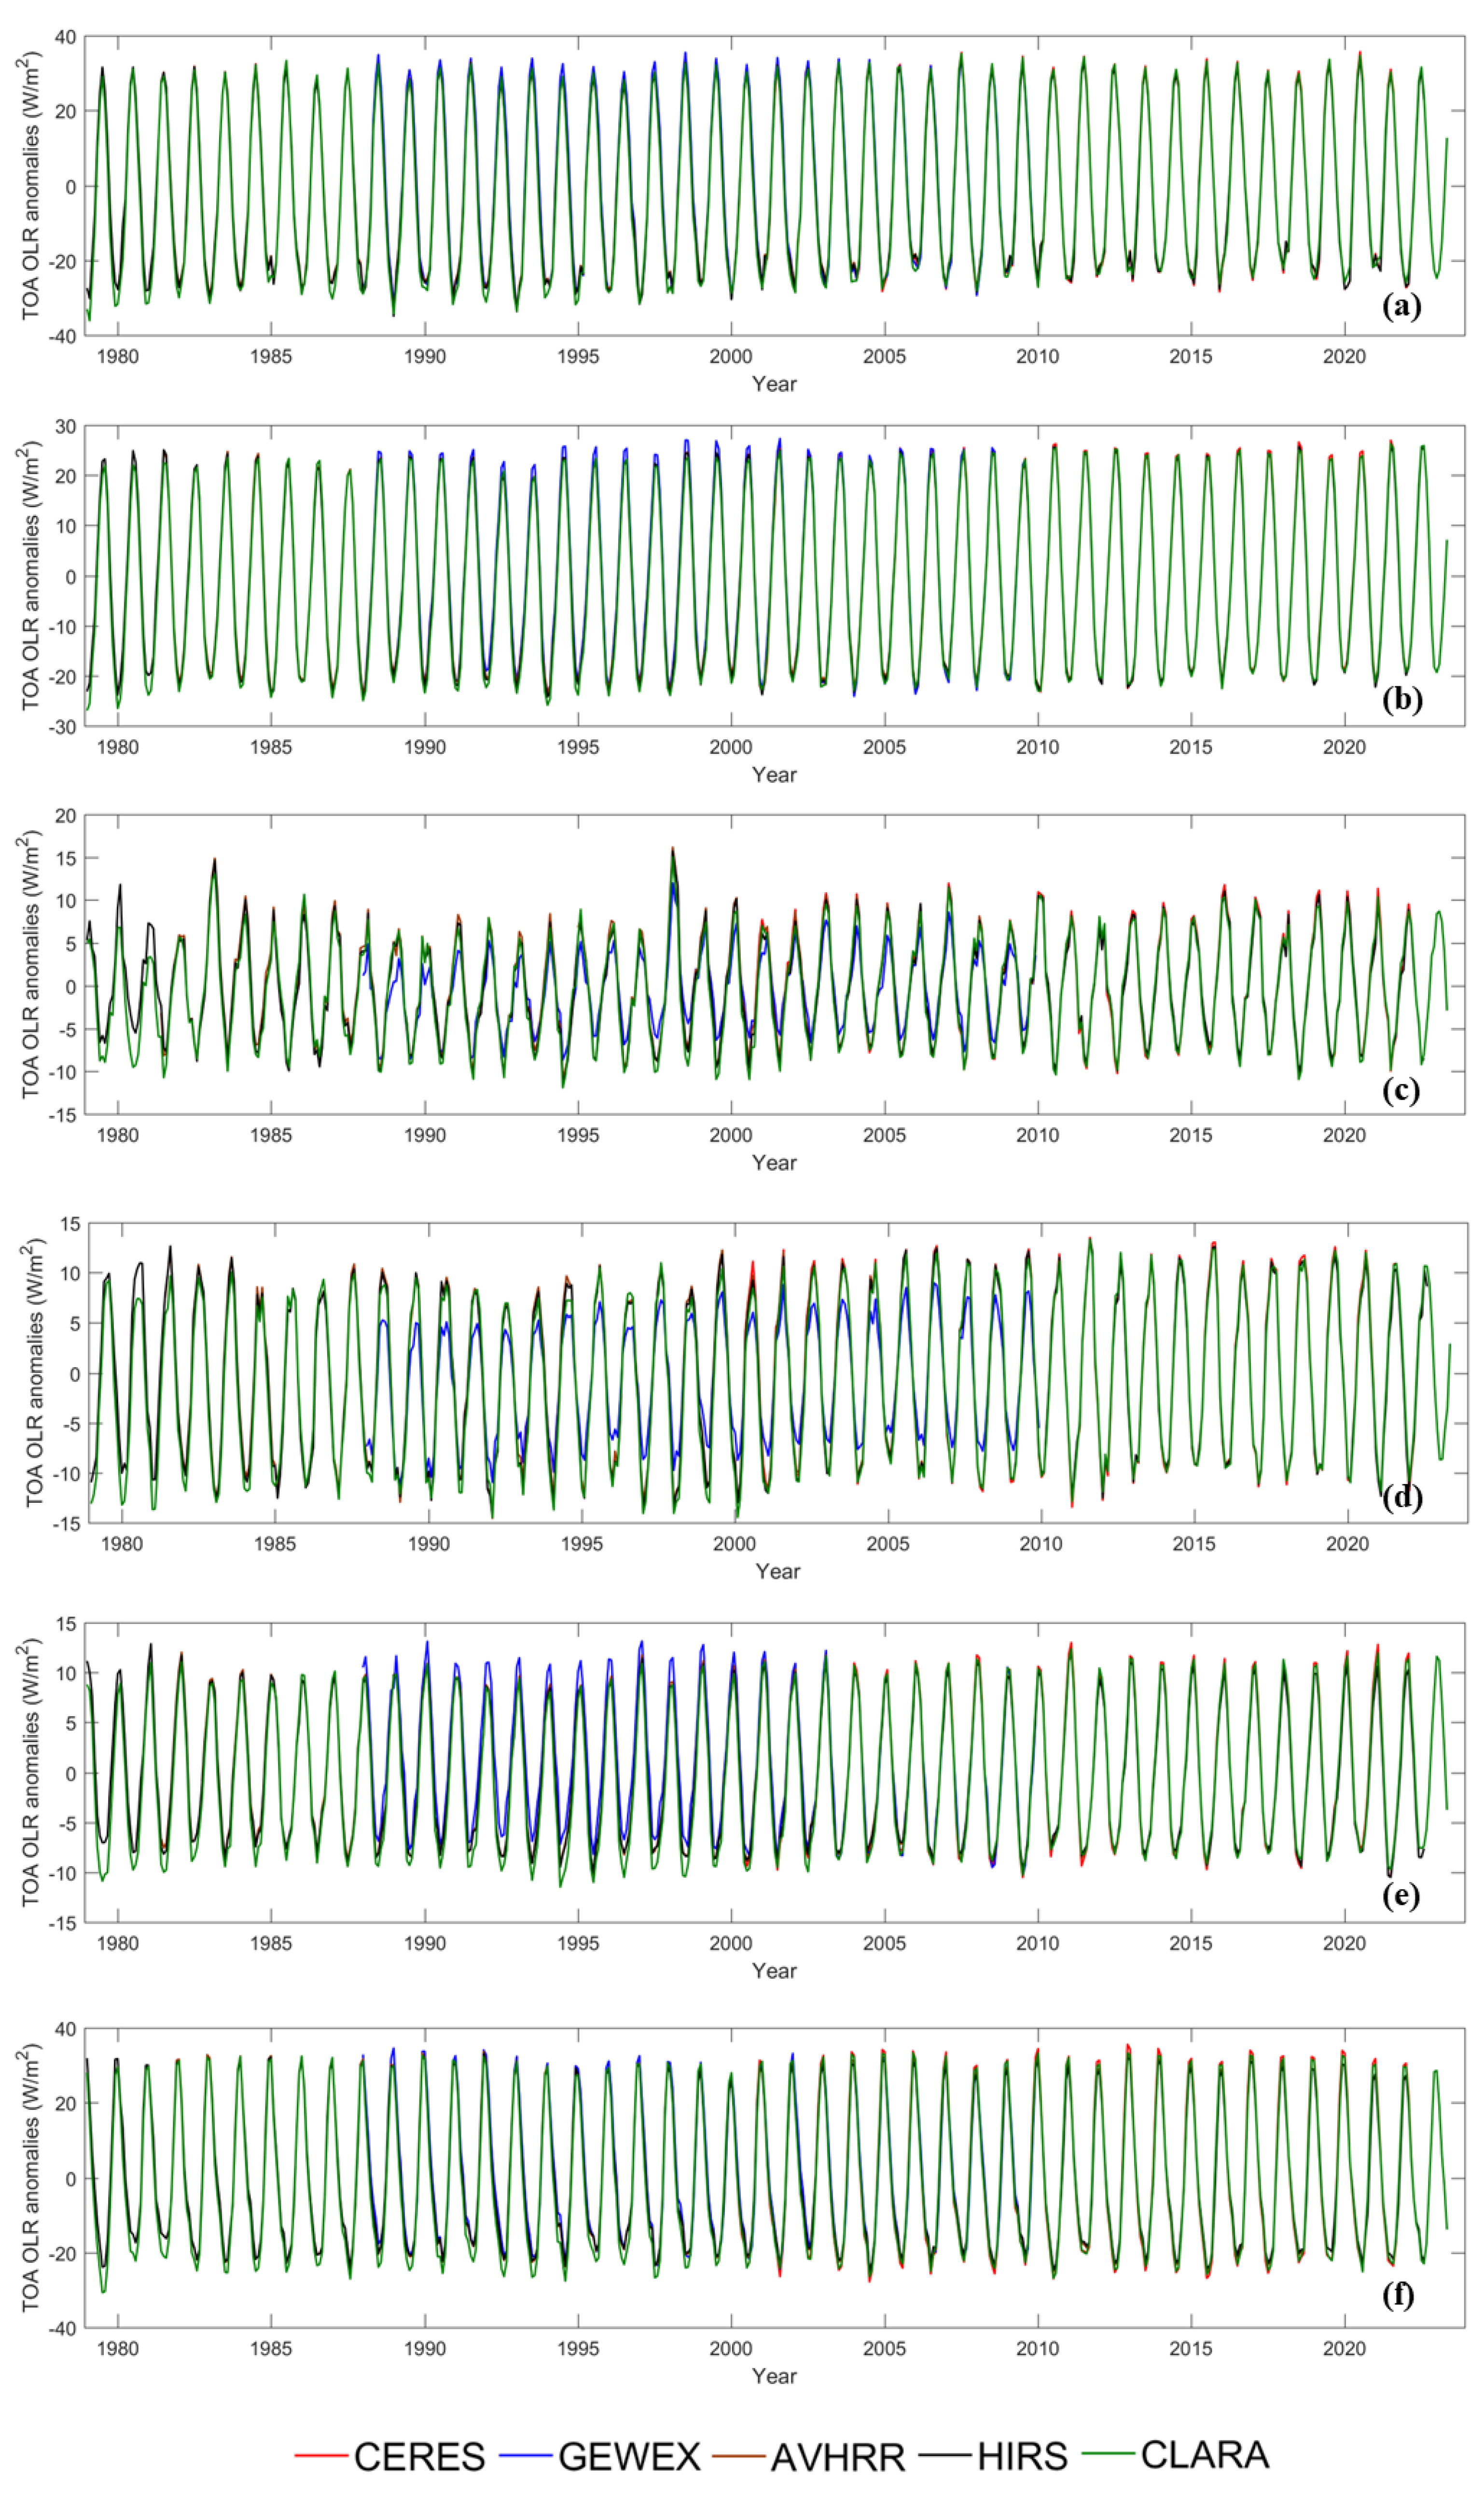Click the Year axis title under panel (a)

coord(774,384)
